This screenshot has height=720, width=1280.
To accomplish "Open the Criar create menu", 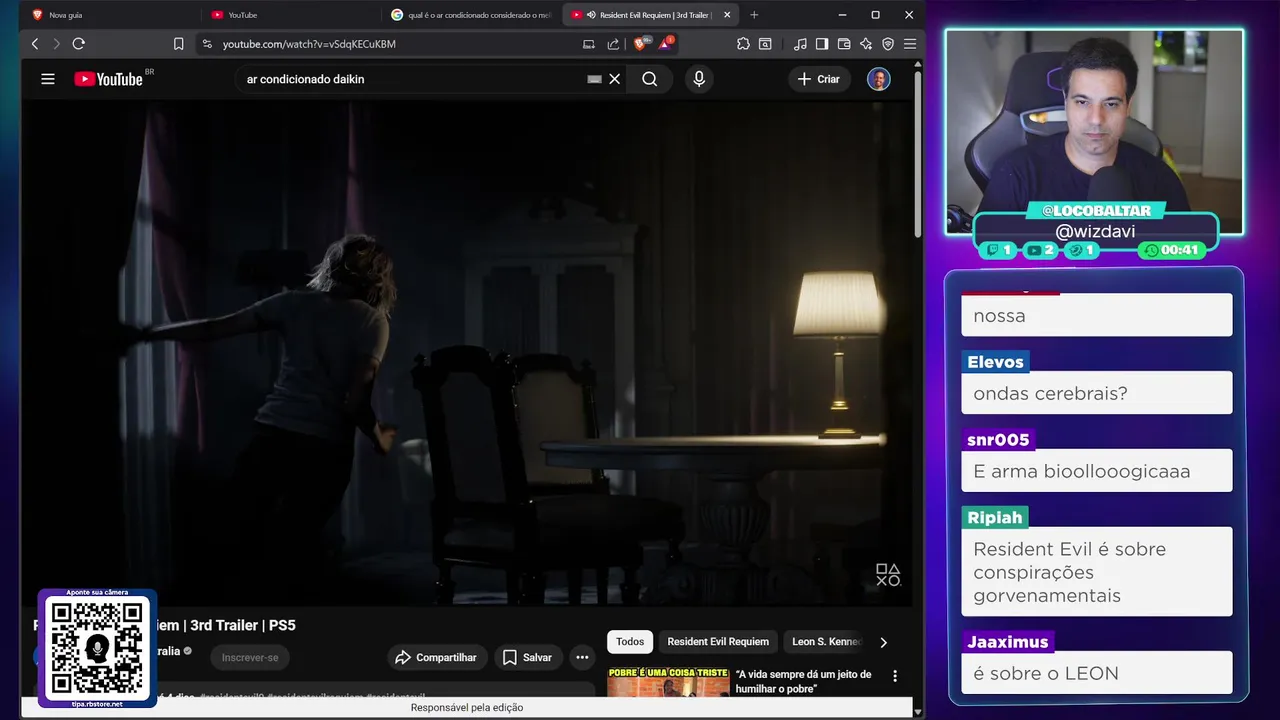I will (x=819, y=79).
